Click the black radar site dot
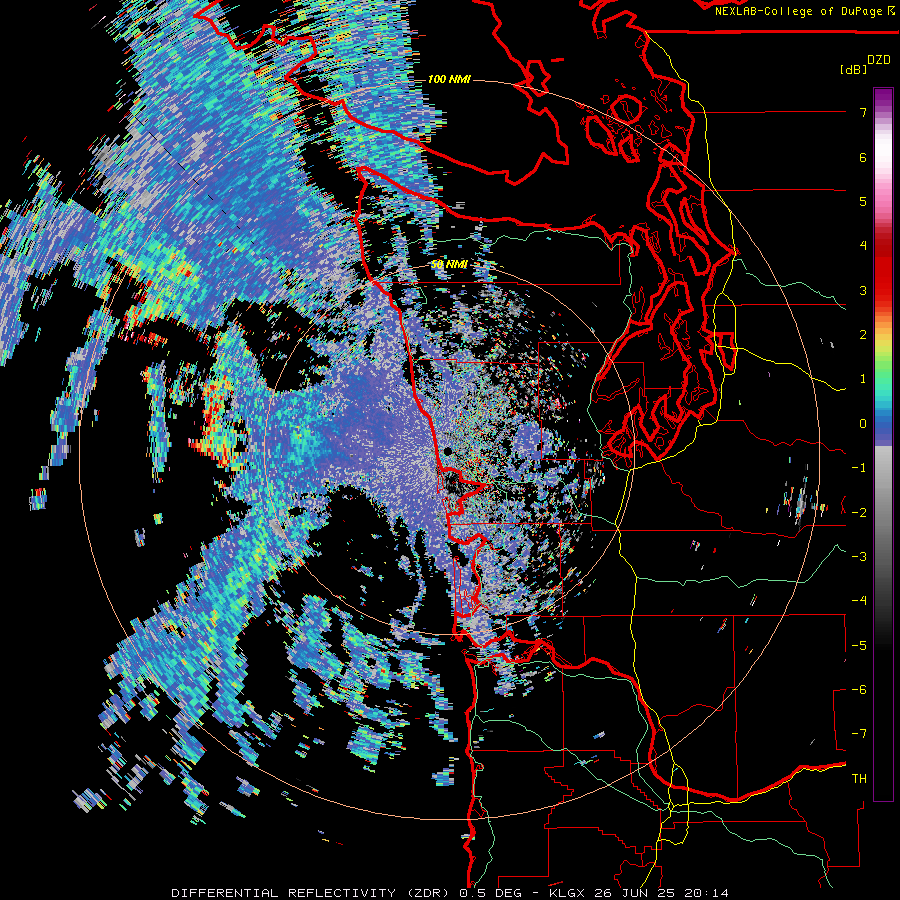The width and height of the screenshot is (900, 900). [447, 452]
